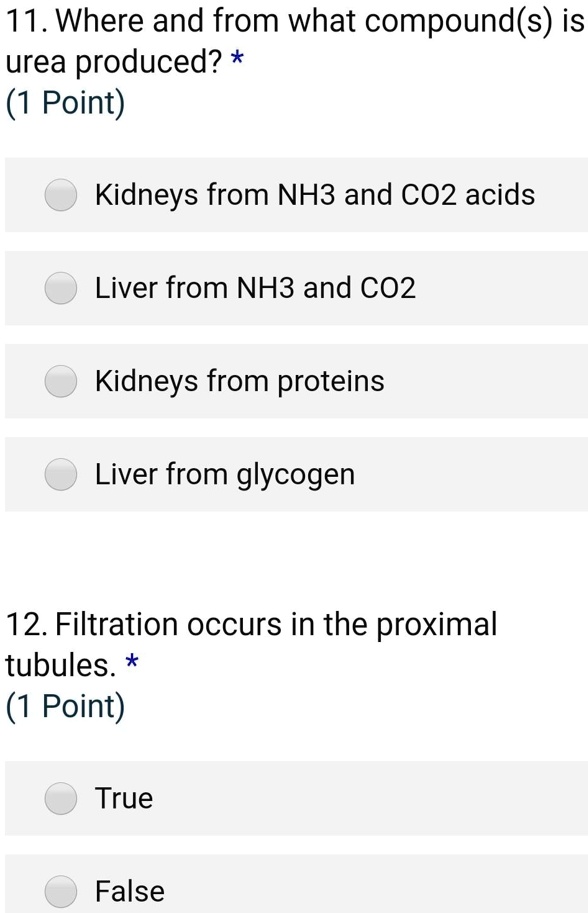This screenshot has height=913, width=588.
Task: Select 'True' for question 12
Action: (60, 798)
